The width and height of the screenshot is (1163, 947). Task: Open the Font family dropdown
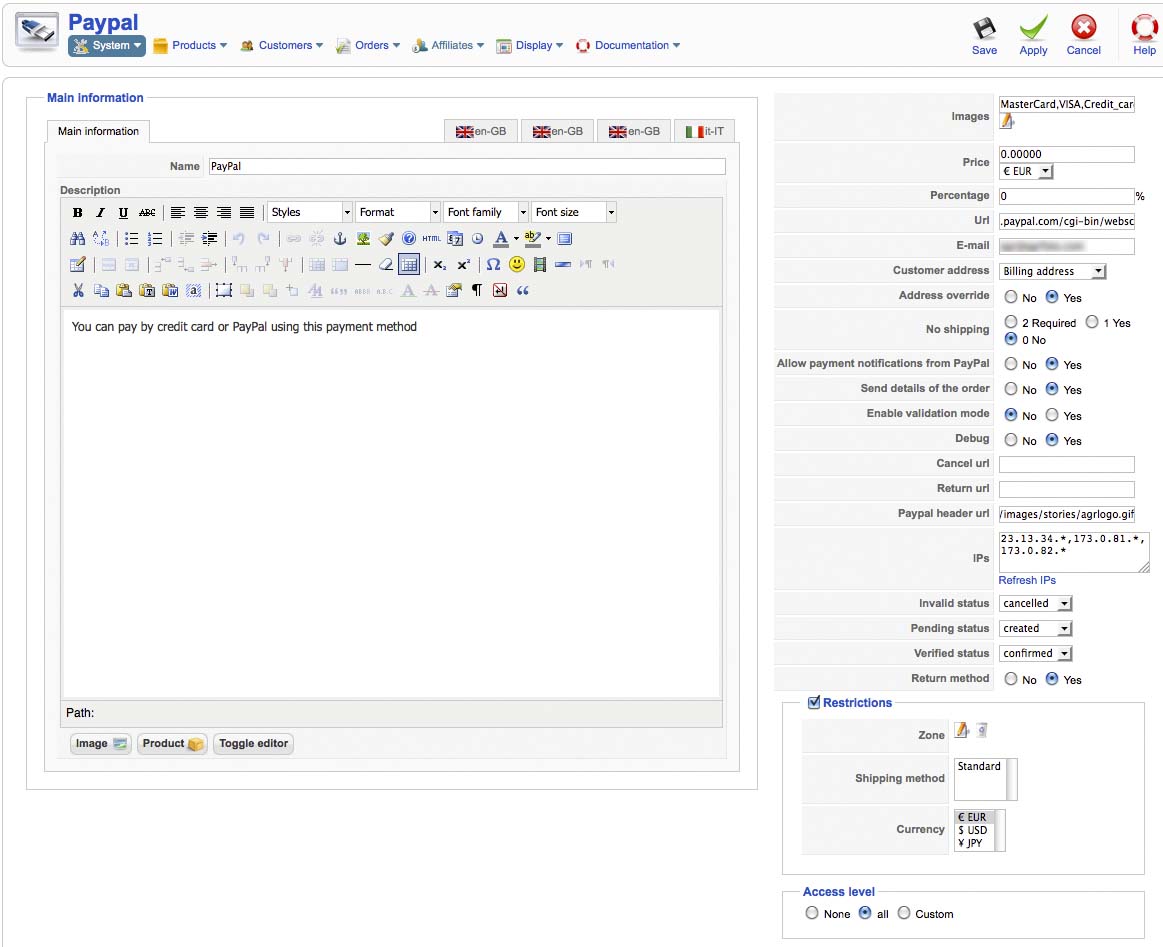click(x=487, y=213)
